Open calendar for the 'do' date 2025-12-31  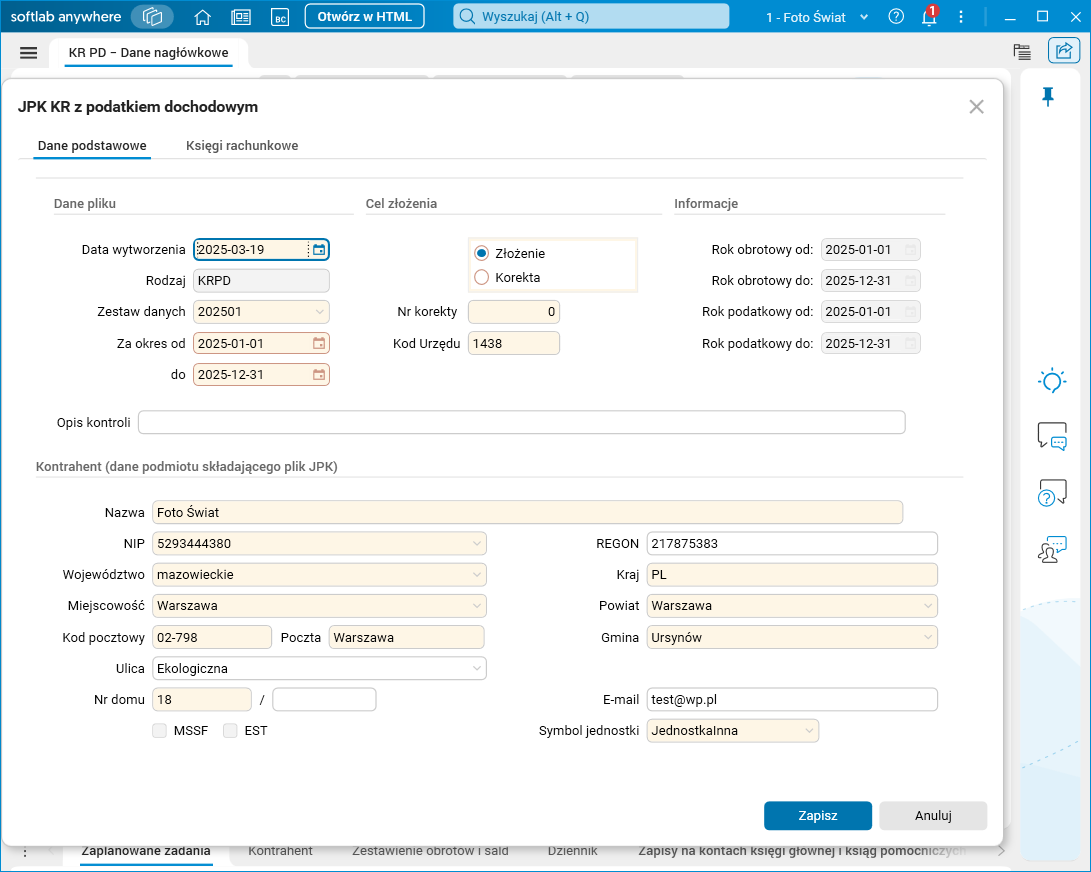click(x=319, y=374)
